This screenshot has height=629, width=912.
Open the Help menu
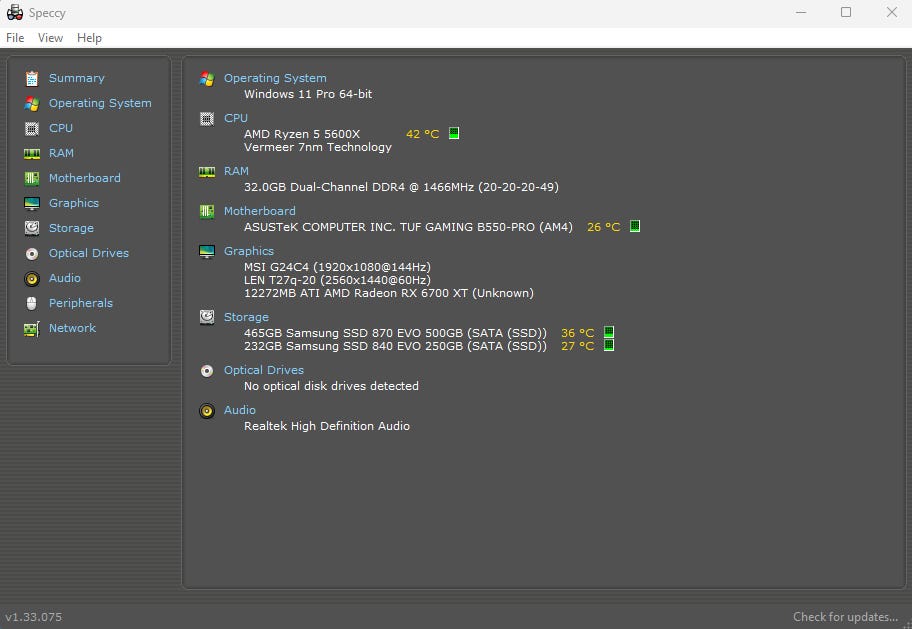coord(89,38)
